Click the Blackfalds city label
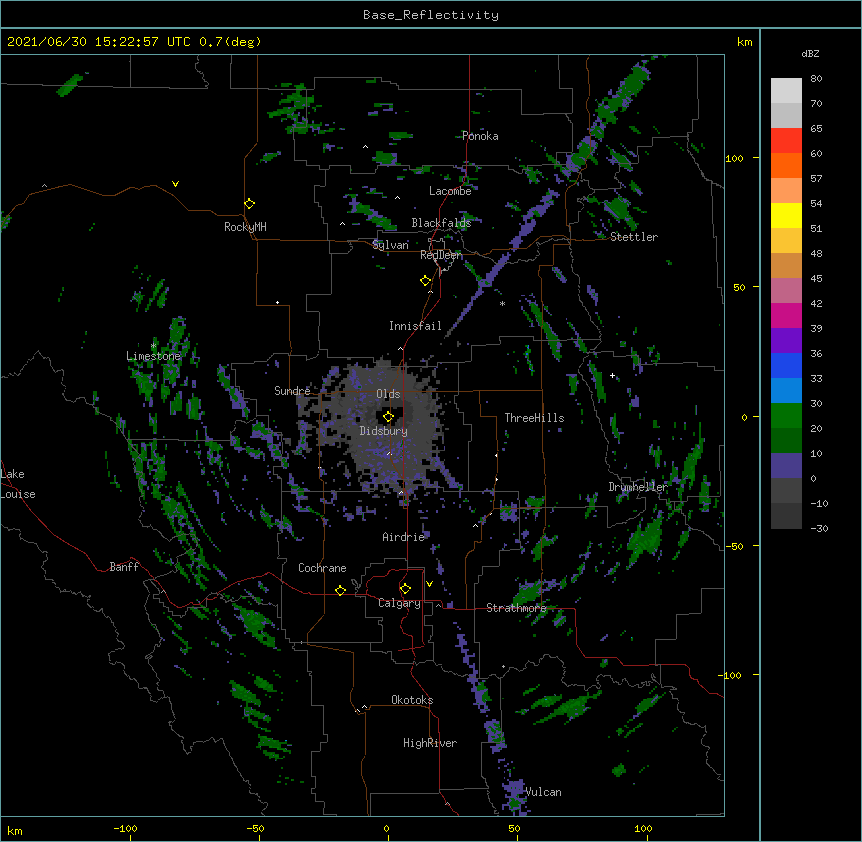Screen dimensions: 862x842 (441, 223)
